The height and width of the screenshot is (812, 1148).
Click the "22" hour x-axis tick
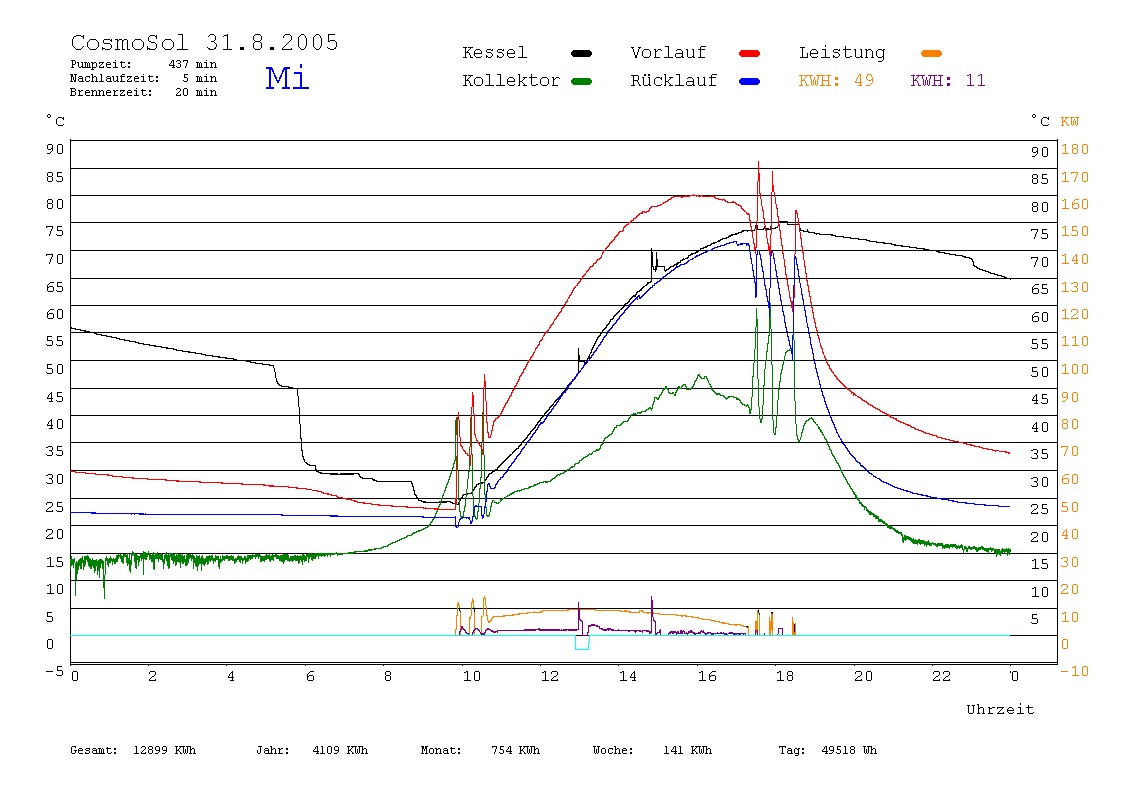pos(942,676)
